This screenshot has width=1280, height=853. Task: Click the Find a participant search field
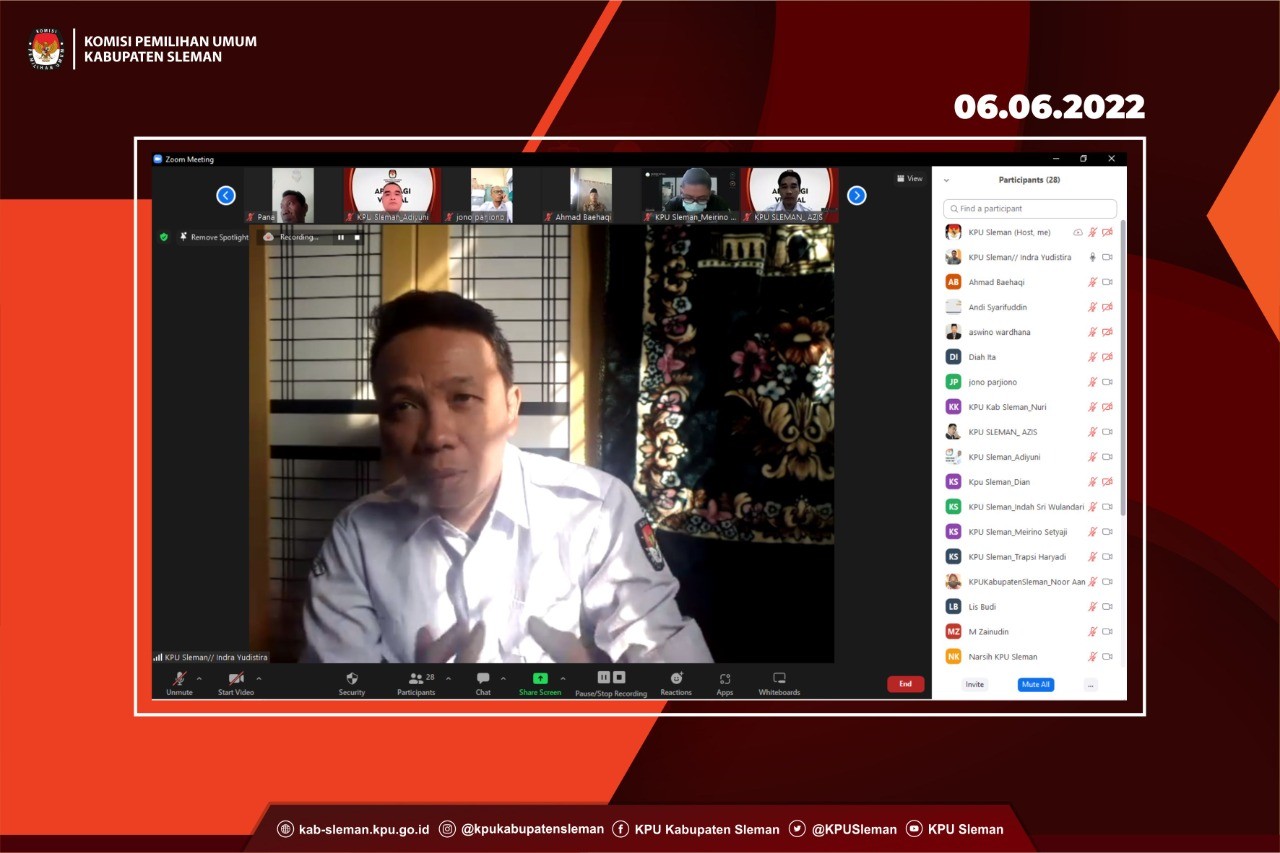1030,209
